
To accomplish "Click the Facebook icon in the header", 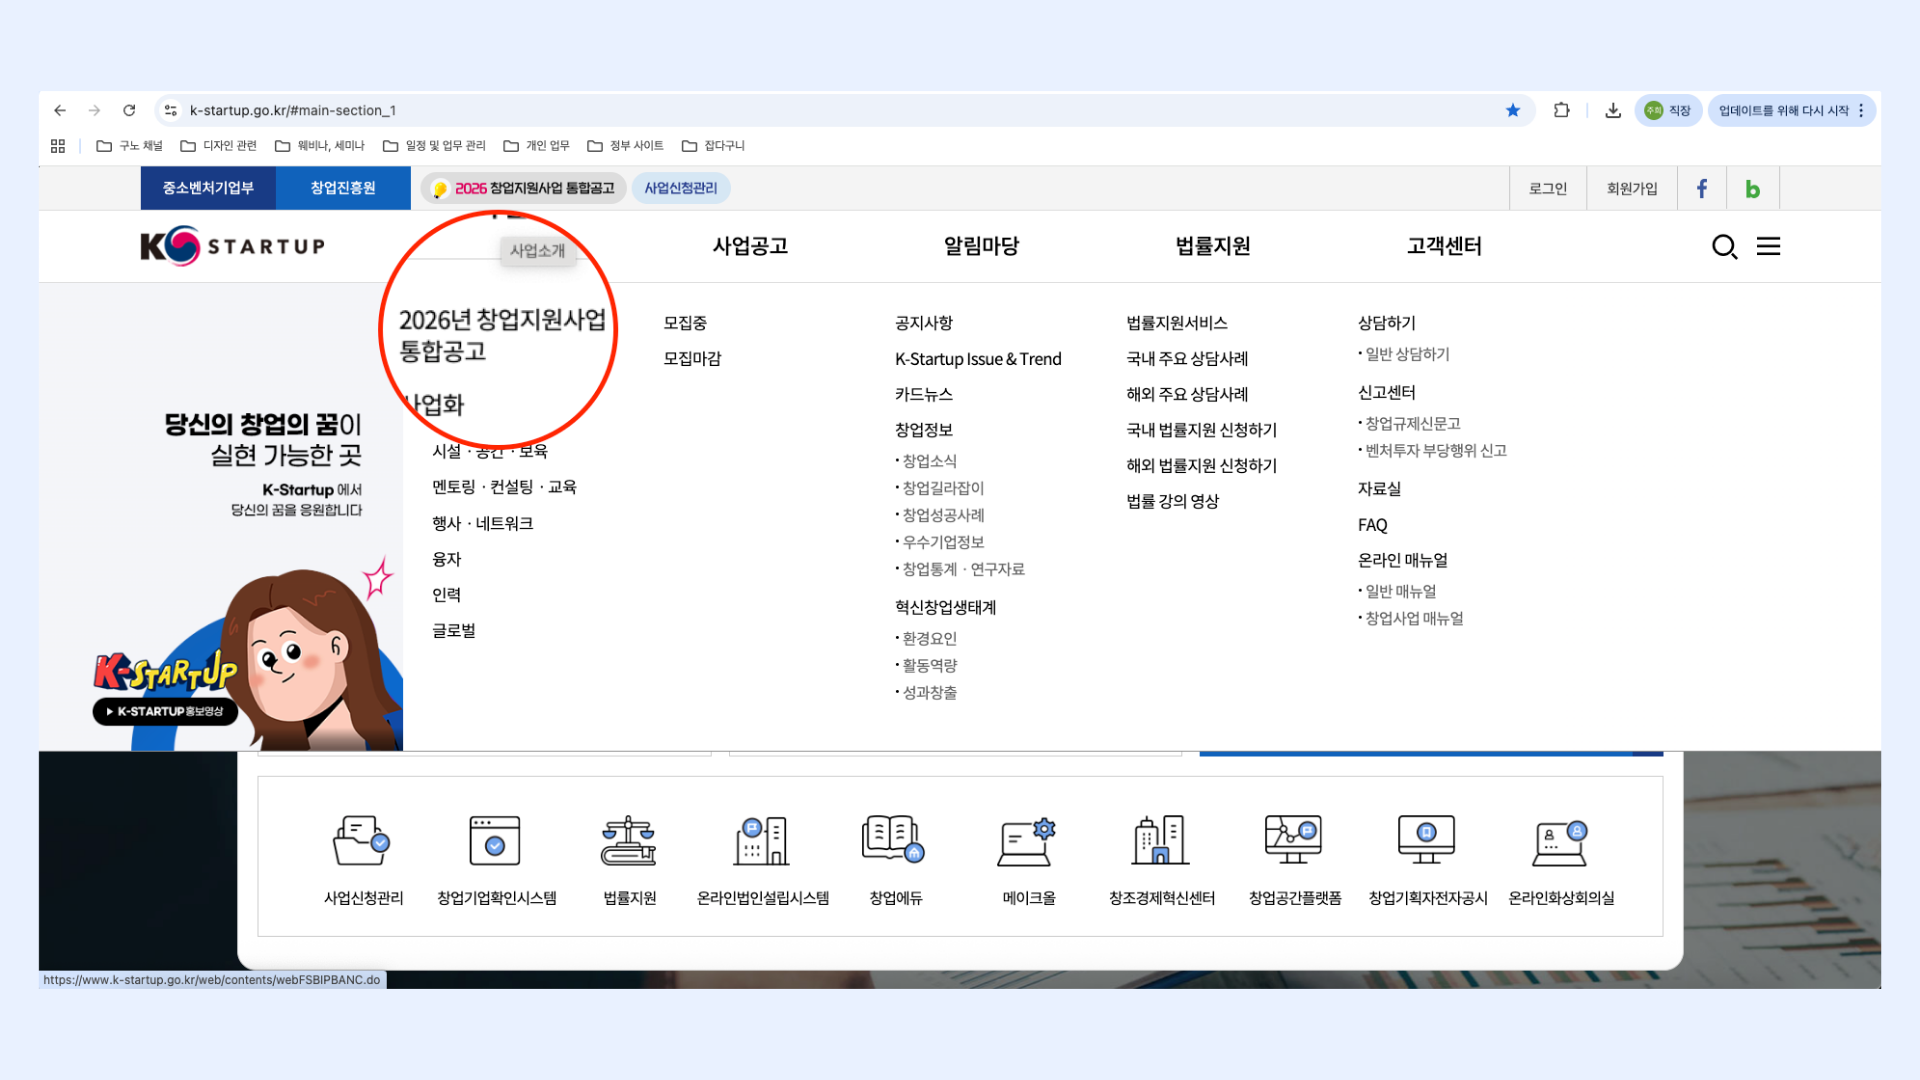I will 1701,188.
